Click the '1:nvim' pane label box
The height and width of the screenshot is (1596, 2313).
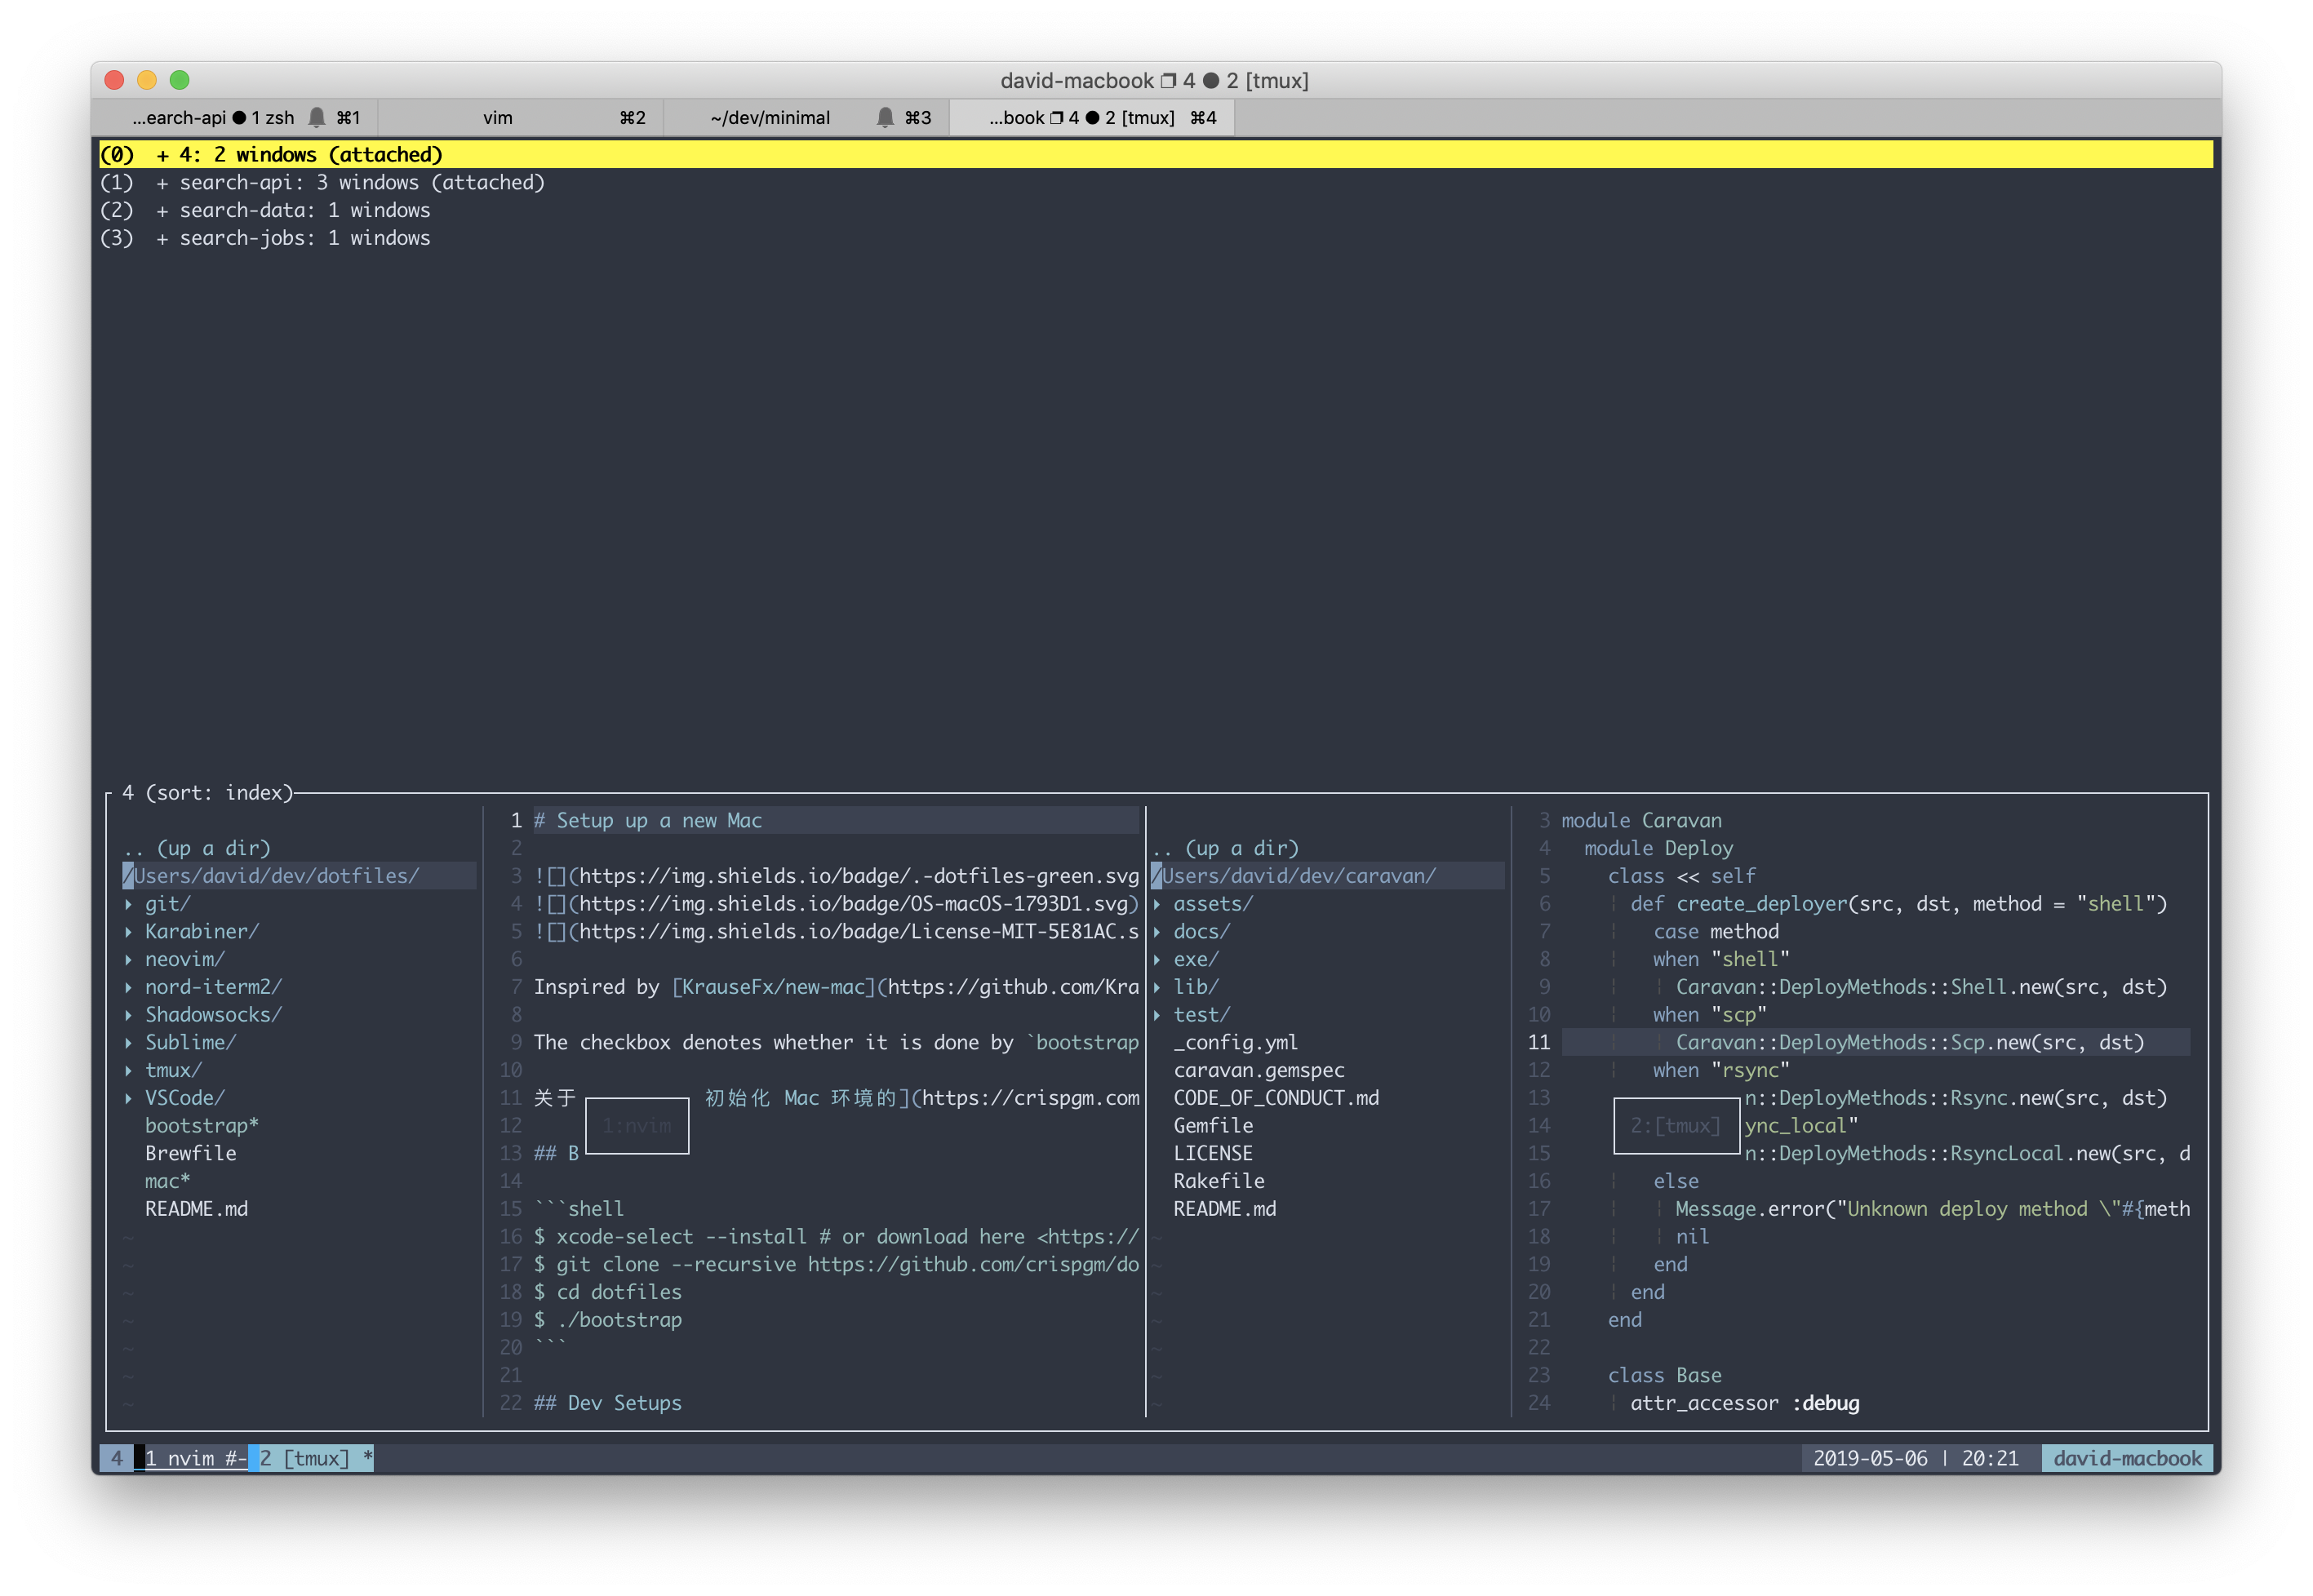[x=637, y=1126]
